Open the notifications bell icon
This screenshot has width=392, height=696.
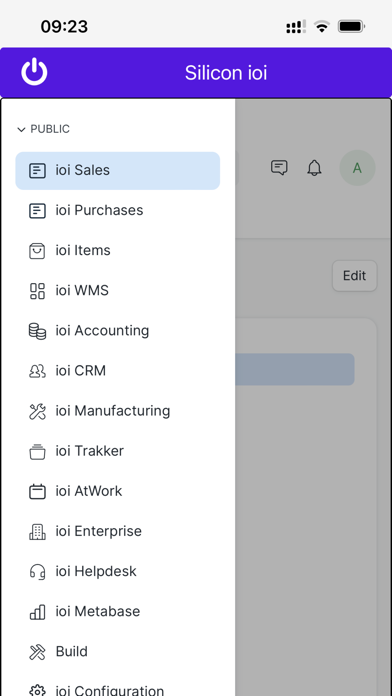pyautogui.click(x=314, y=168)
